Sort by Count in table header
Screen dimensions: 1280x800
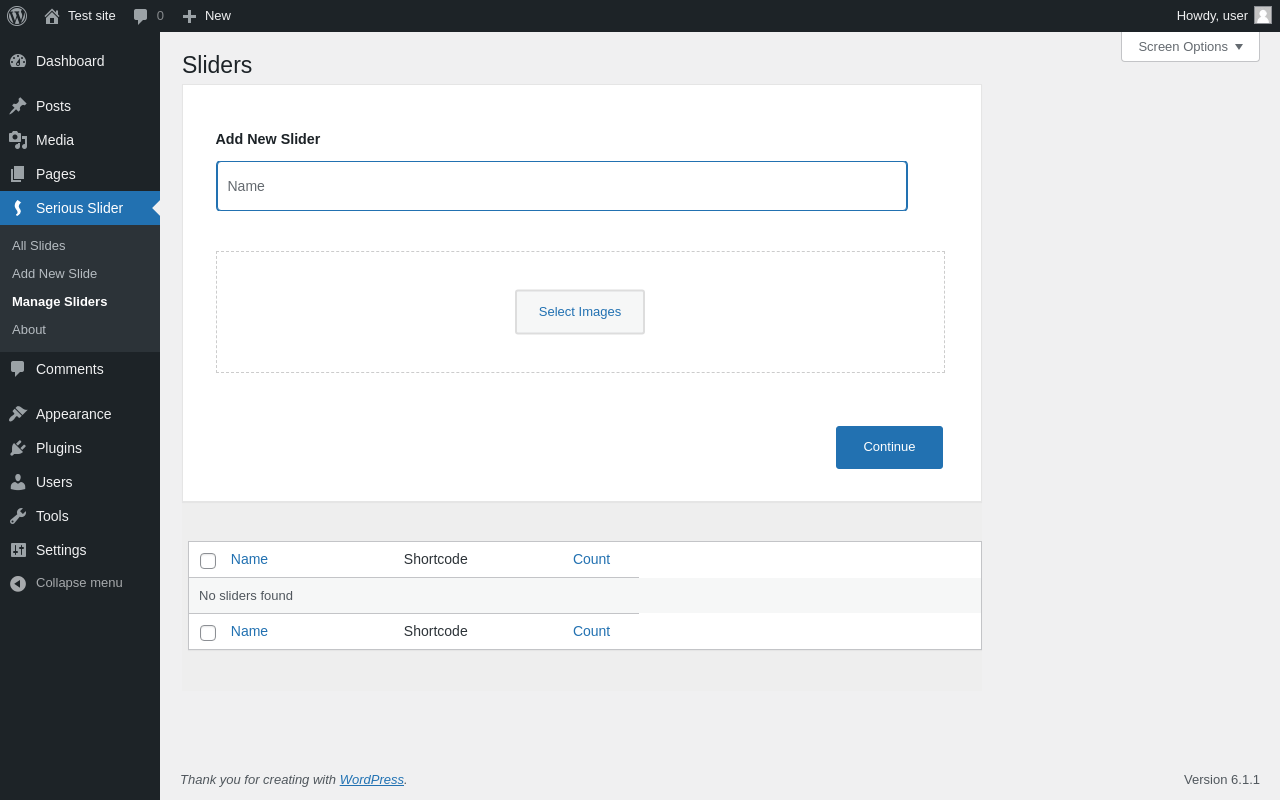591,559
